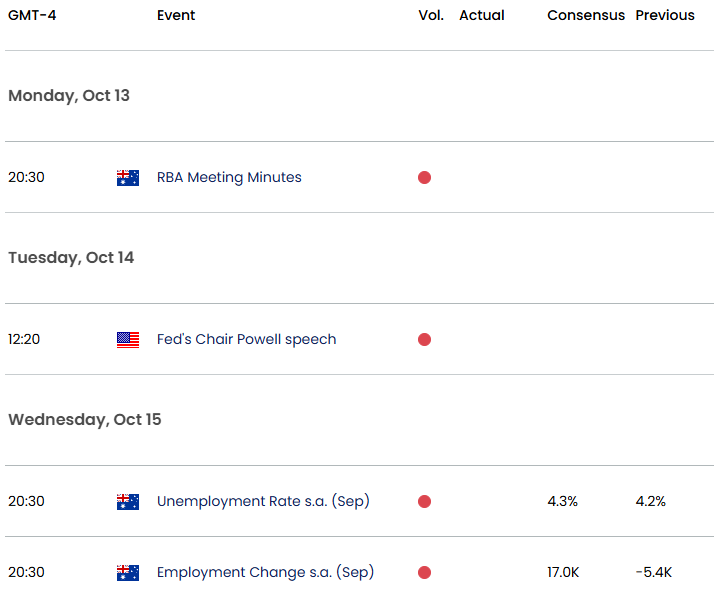Click Australia flag beside RBA Meeting Minutes
The image size is (714, 595).
click(x=128, y=178)
